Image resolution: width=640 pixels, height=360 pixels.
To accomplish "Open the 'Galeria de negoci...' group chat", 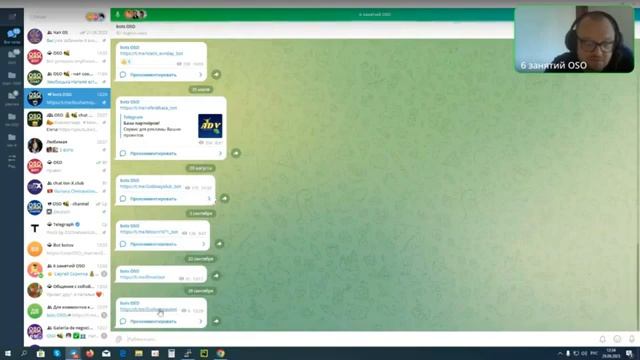I will 67,332.
